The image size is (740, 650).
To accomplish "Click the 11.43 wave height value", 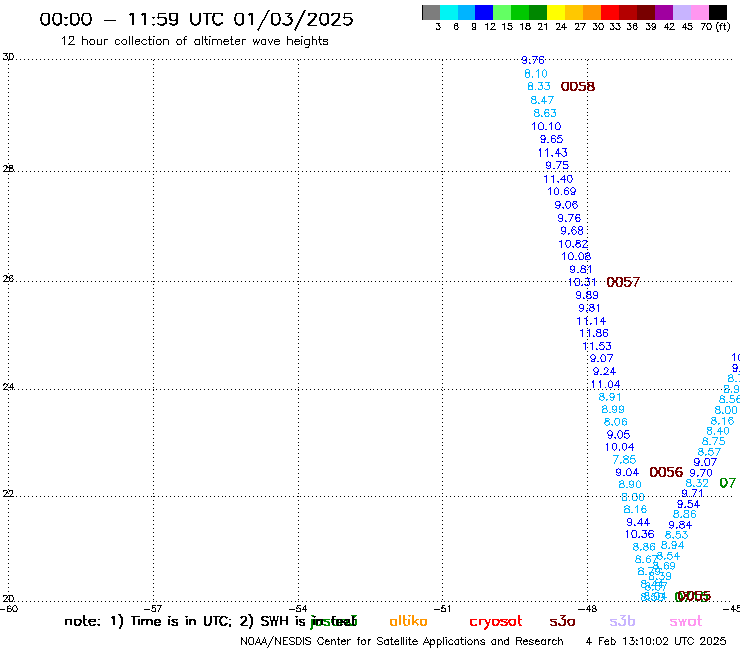I will point(552,153).
